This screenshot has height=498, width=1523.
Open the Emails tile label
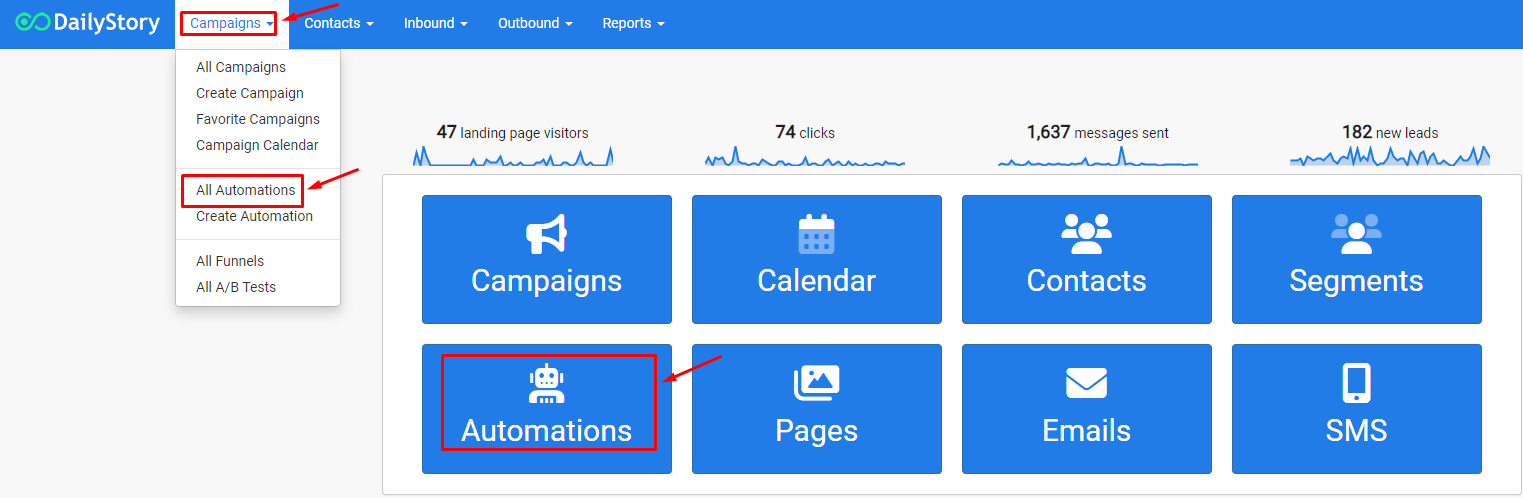(1086, 431)
